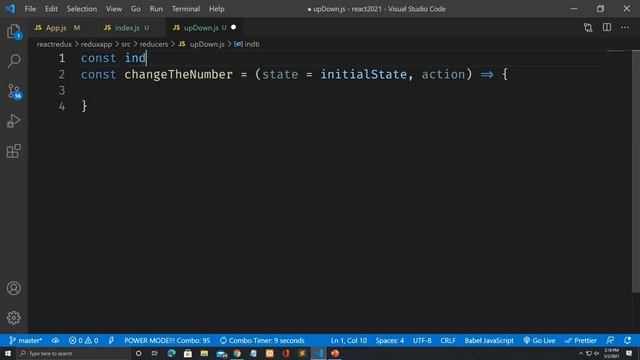
Task: Click the vertical scrollbar of the editor
Action: [x=636, y=171]
